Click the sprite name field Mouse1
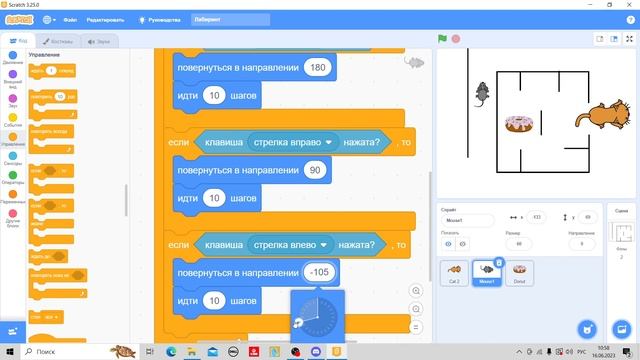Screen dimensions: 640x360 [x=467, y=220]
